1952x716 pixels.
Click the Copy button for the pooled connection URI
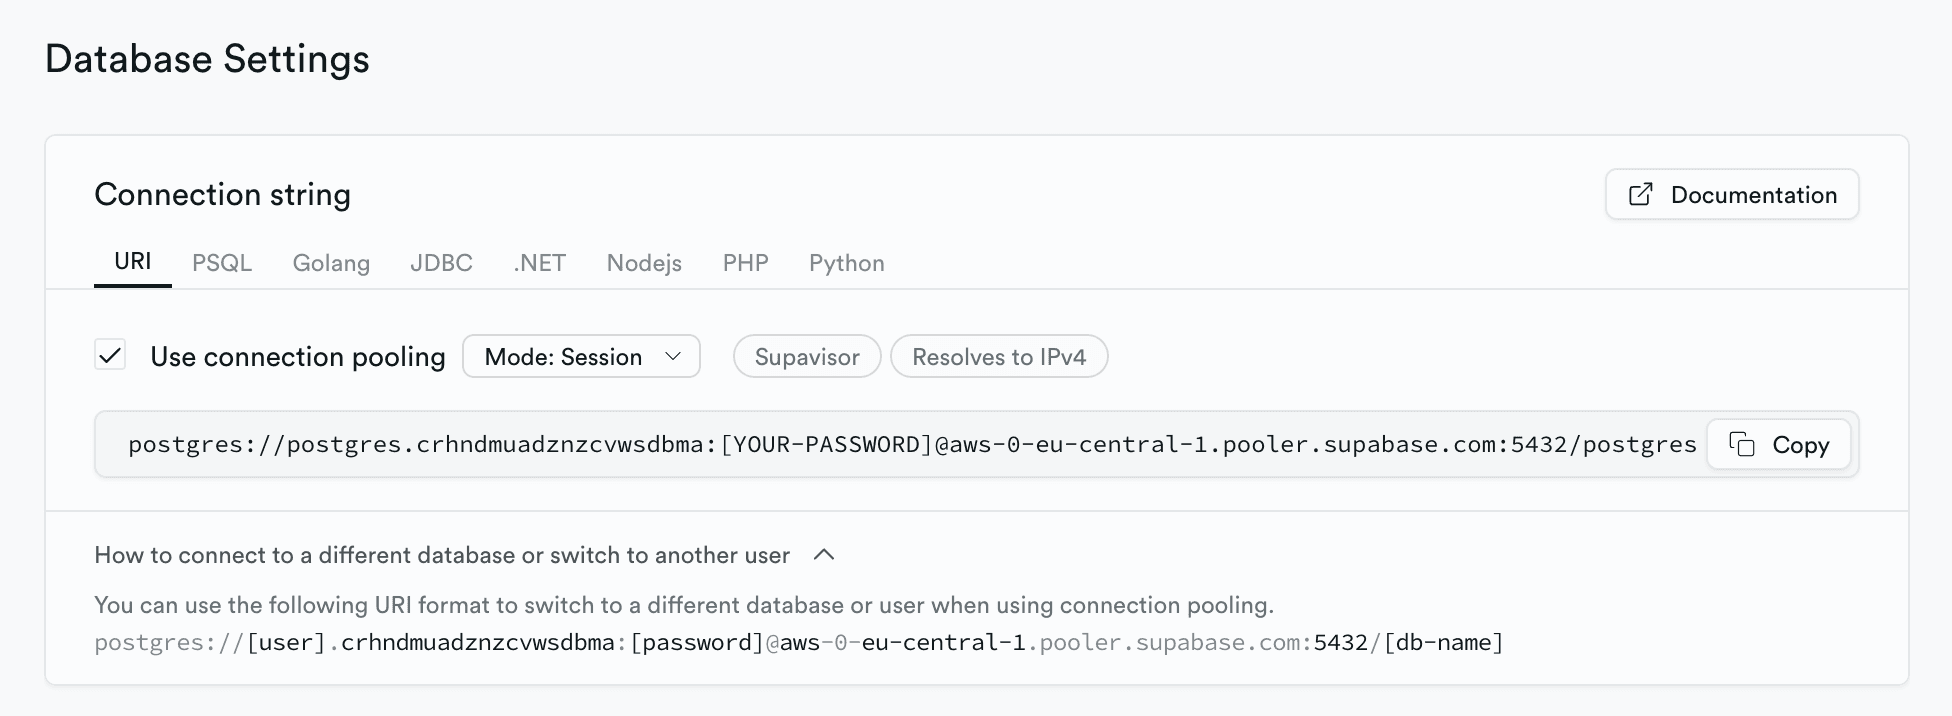(x=1779, y=444)
